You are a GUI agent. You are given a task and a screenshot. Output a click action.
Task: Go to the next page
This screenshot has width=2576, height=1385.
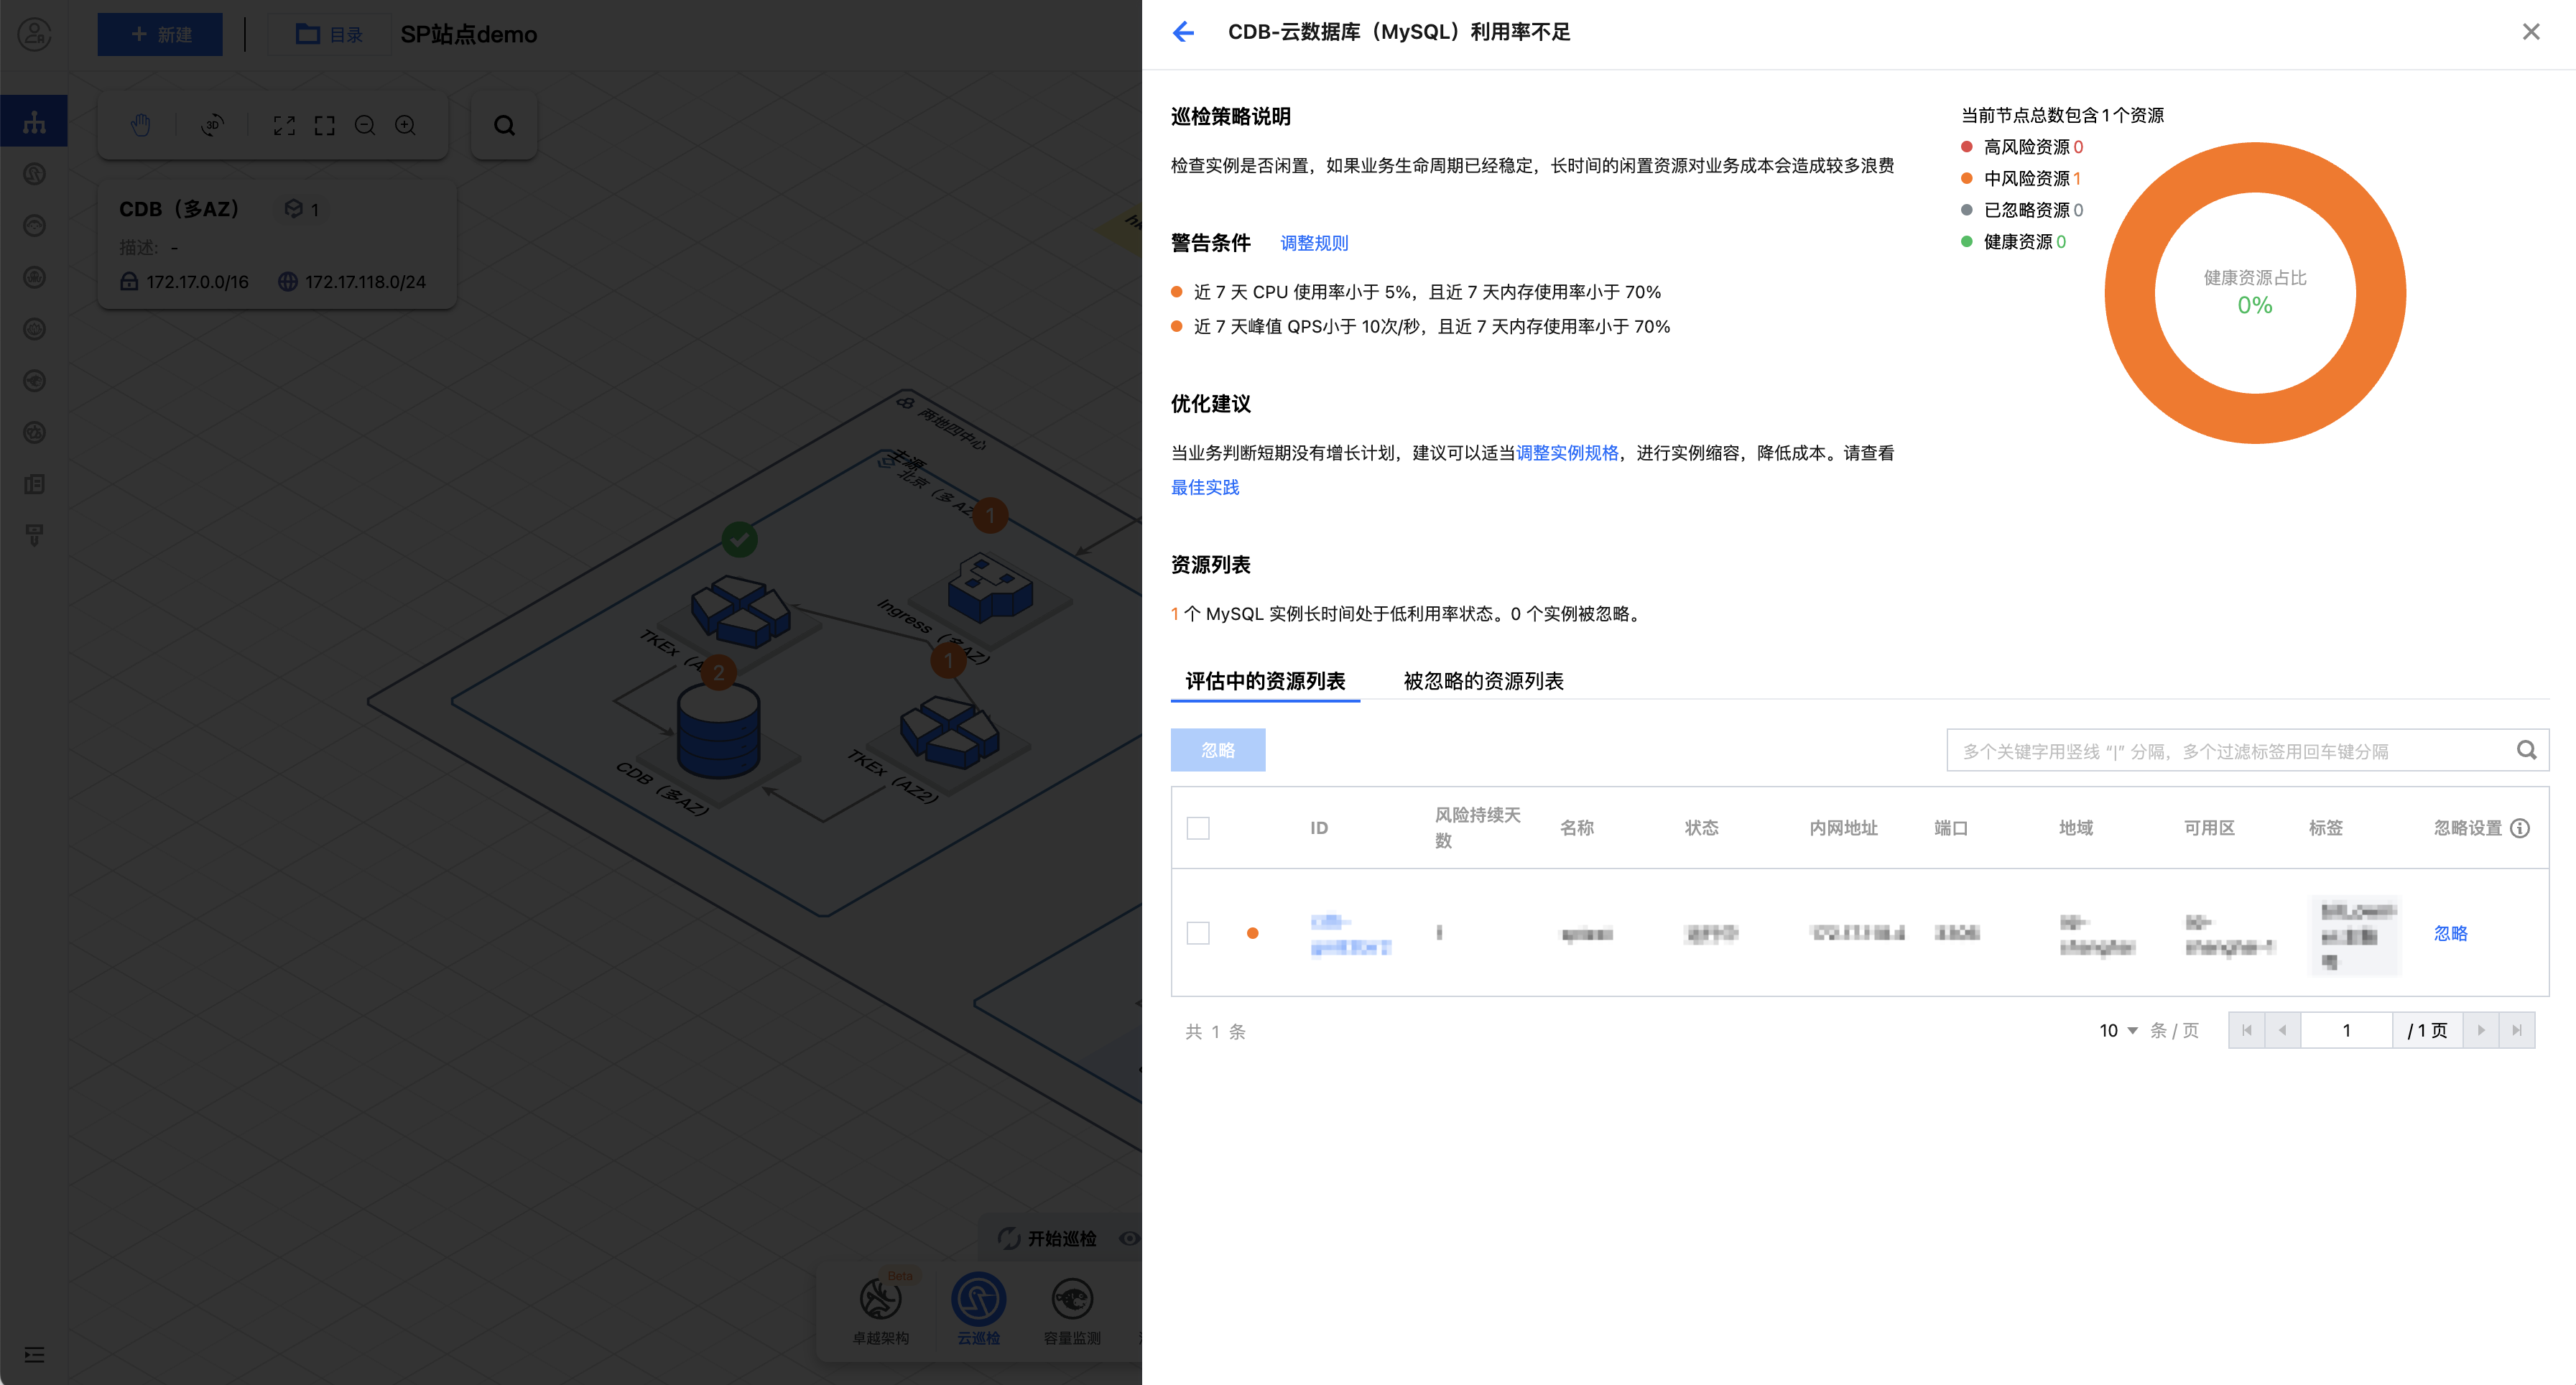coord(2481,1030)
